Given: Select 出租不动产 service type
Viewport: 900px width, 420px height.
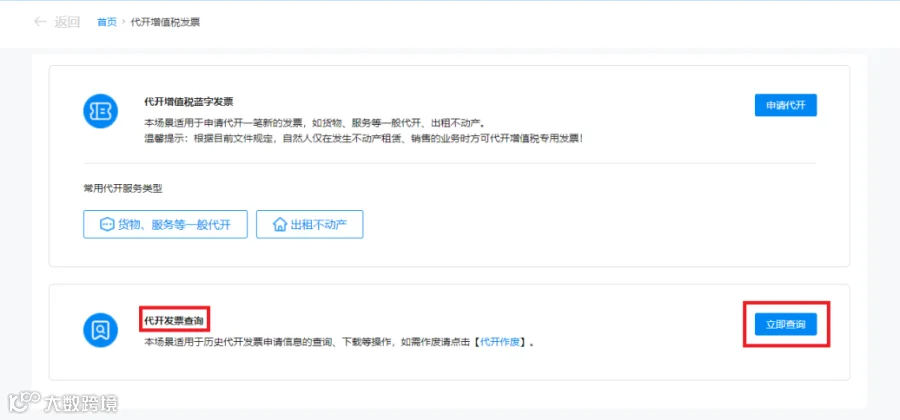Looking at the screenshot, I should pyautogui.click(x=309, y=224).
